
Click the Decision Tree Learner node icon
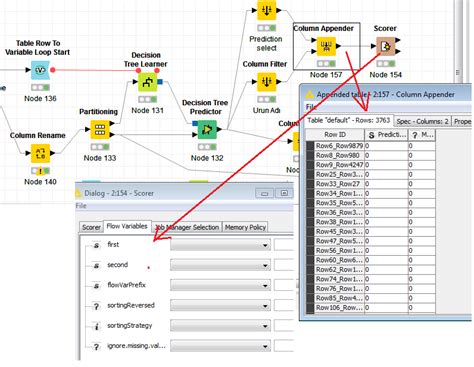147,82
